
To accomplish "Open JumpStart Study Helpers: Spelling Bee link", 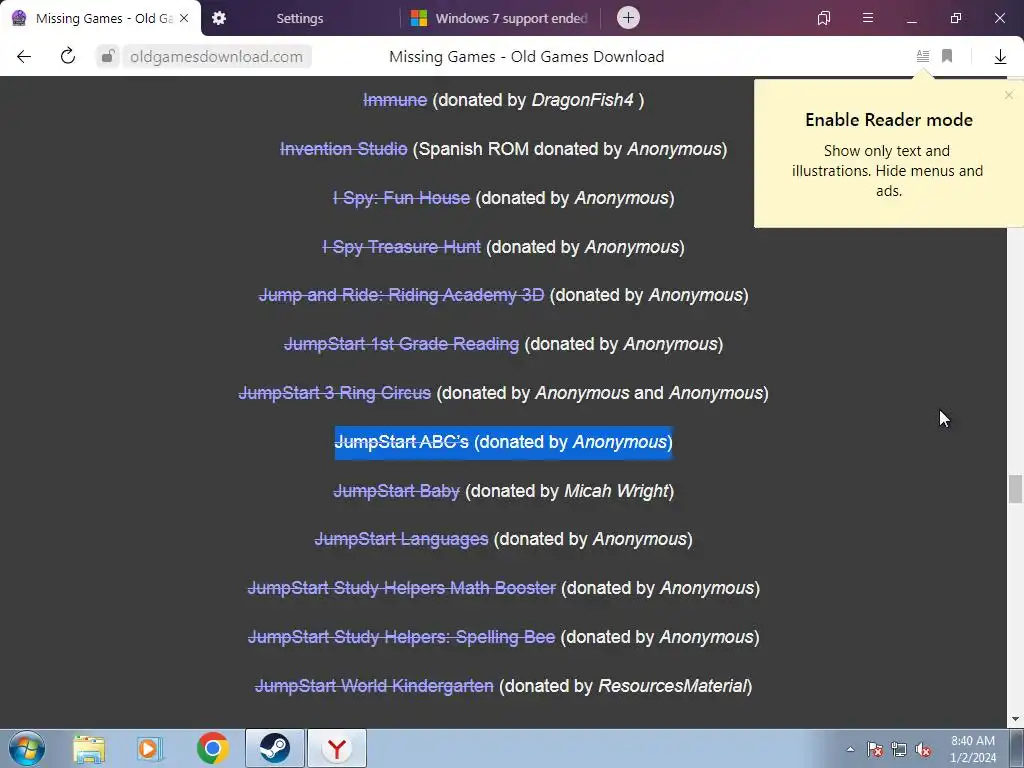I will coord(402,637).
